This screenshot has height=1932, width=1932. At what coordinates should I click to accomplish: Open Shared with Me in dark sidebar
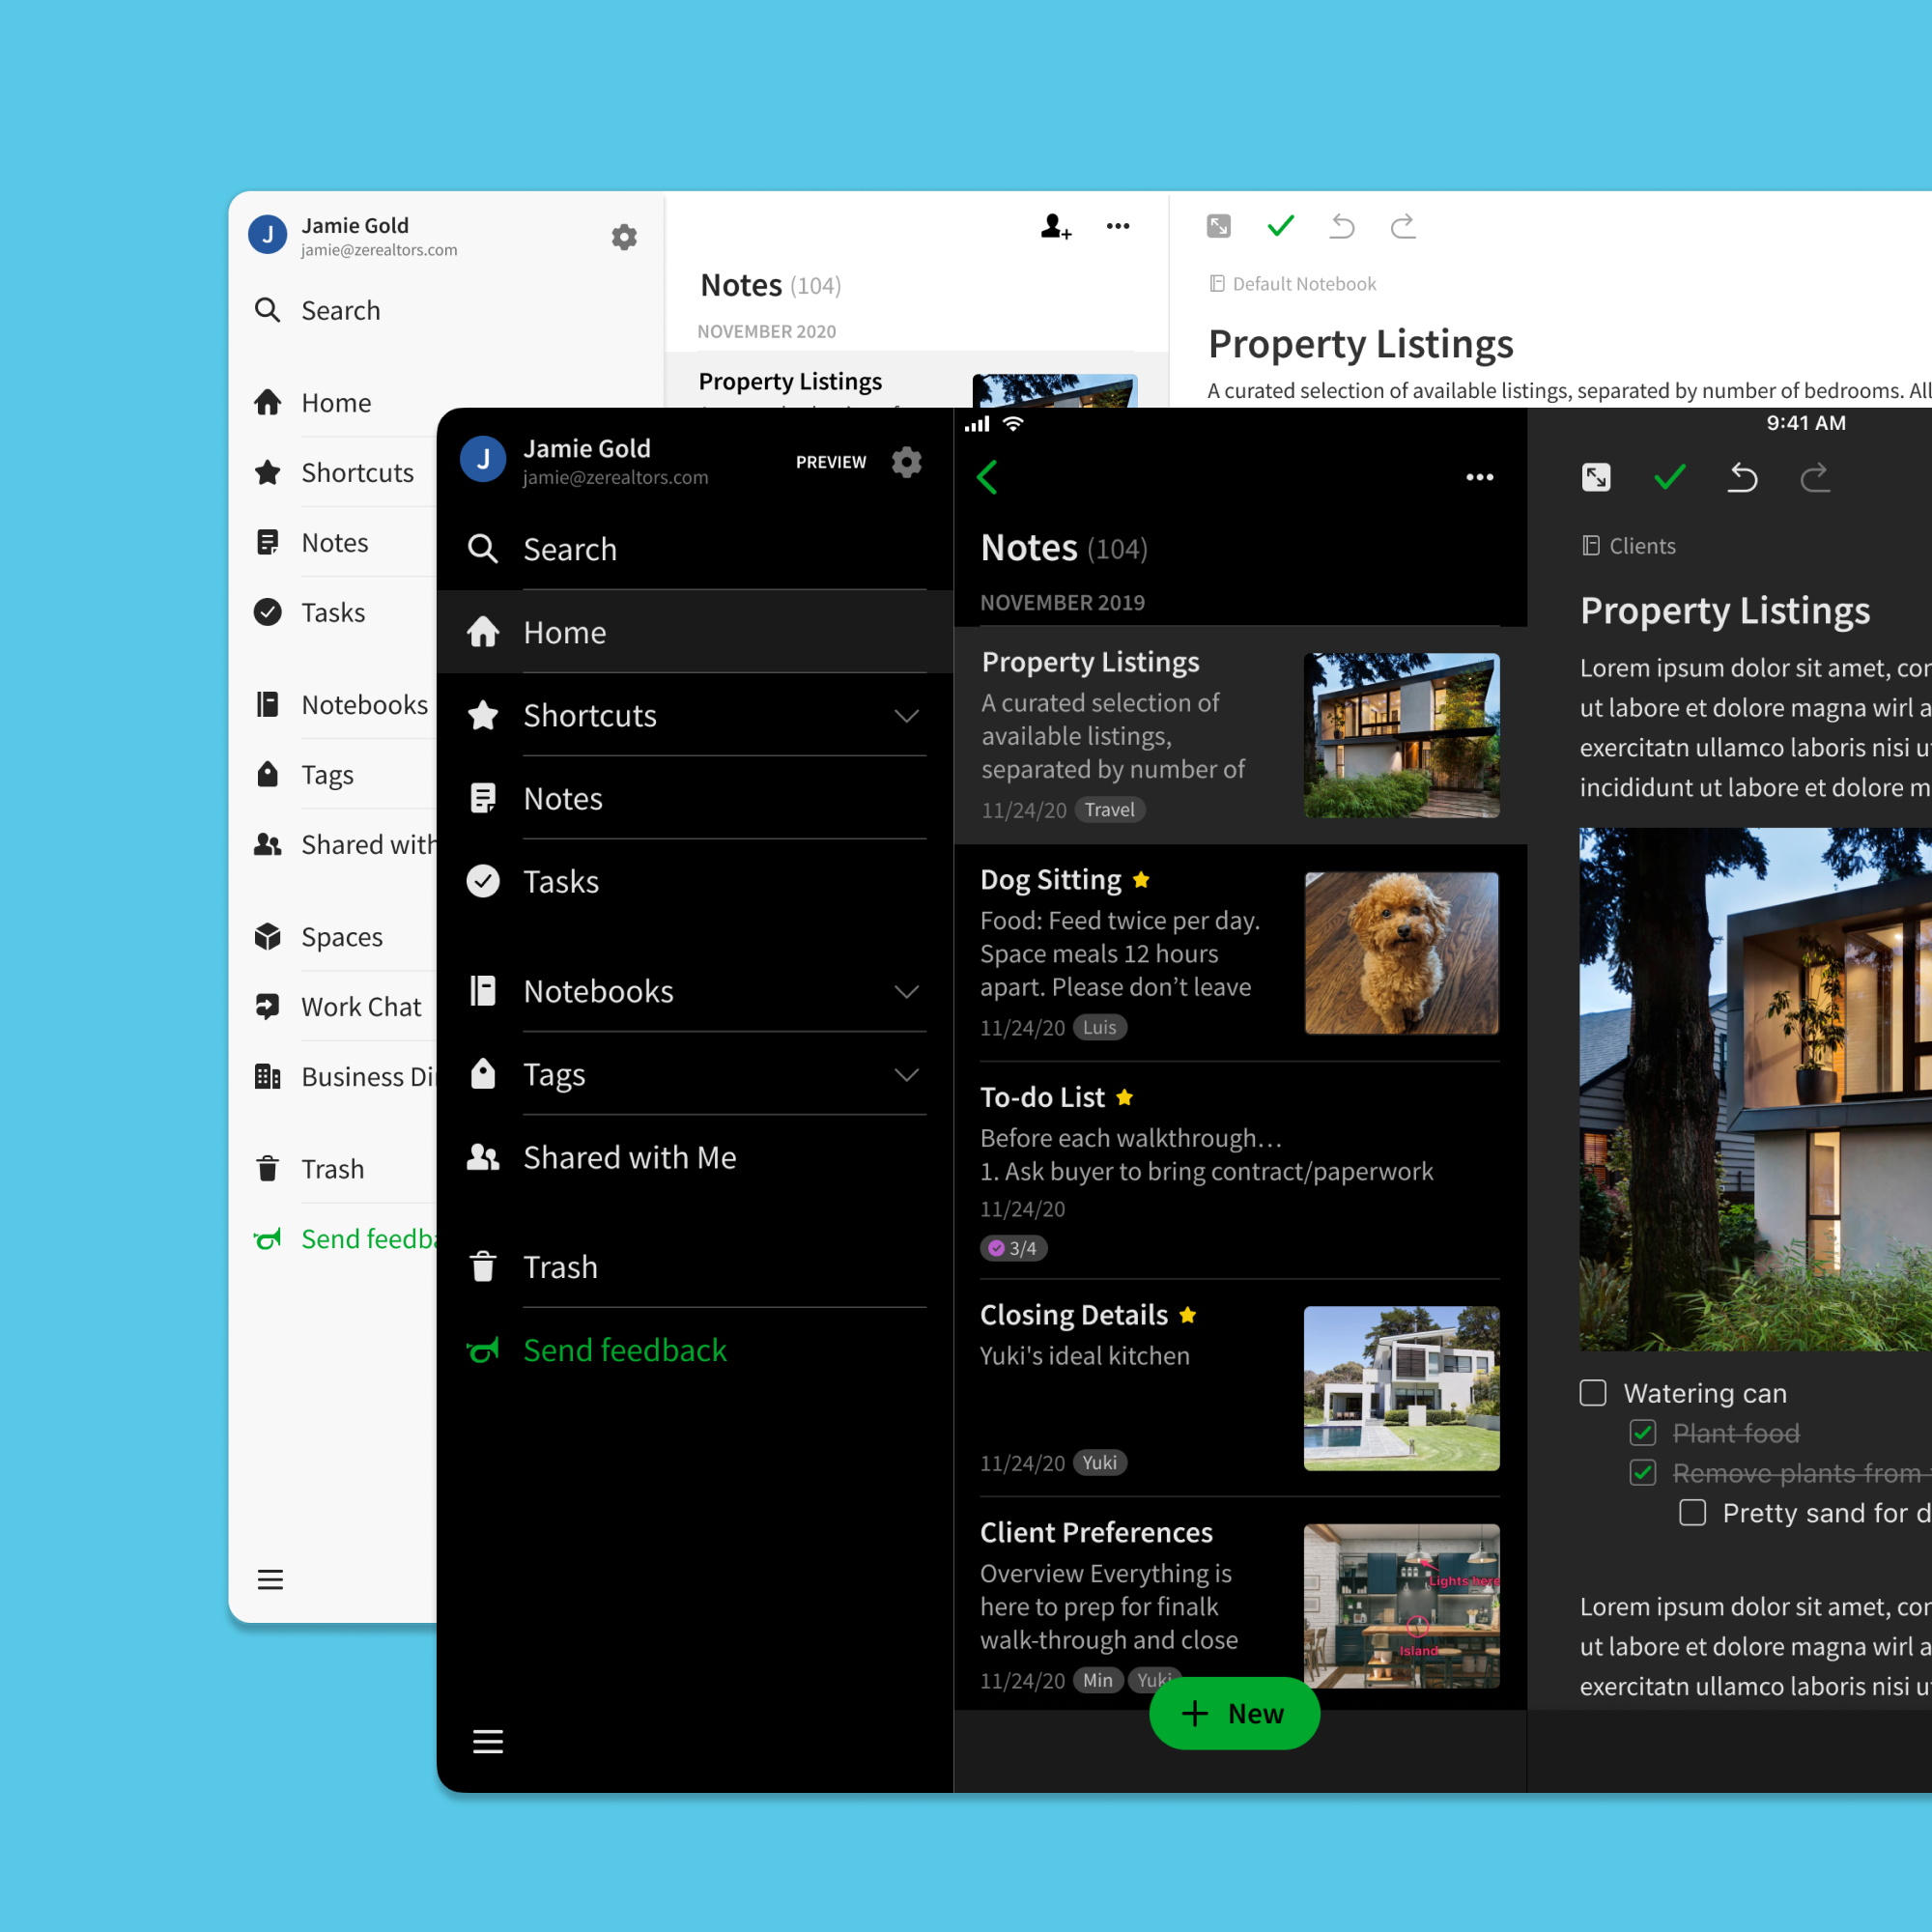point(629,1157)
